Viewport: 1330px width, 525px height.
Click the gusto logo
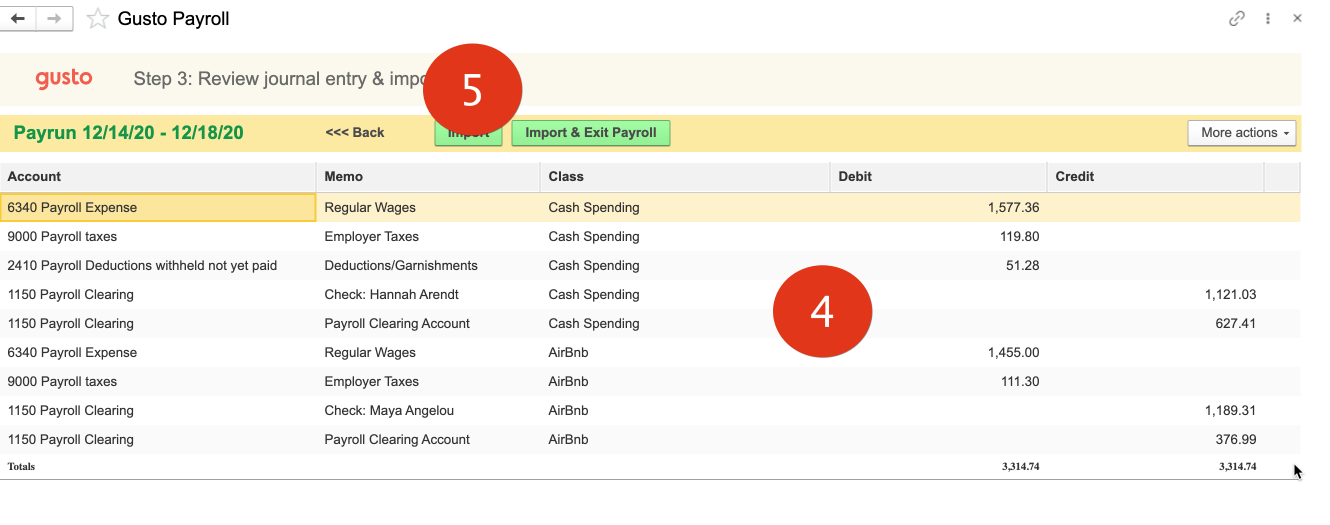63,78
